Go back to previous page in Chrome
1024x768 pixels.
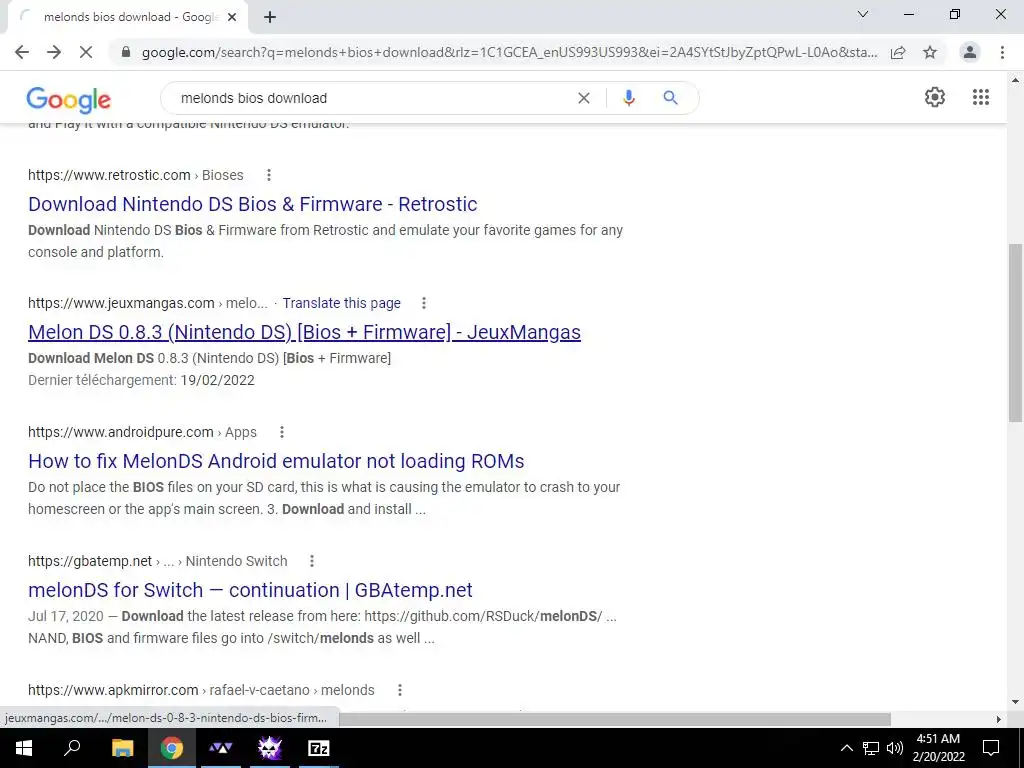(22, 52)
